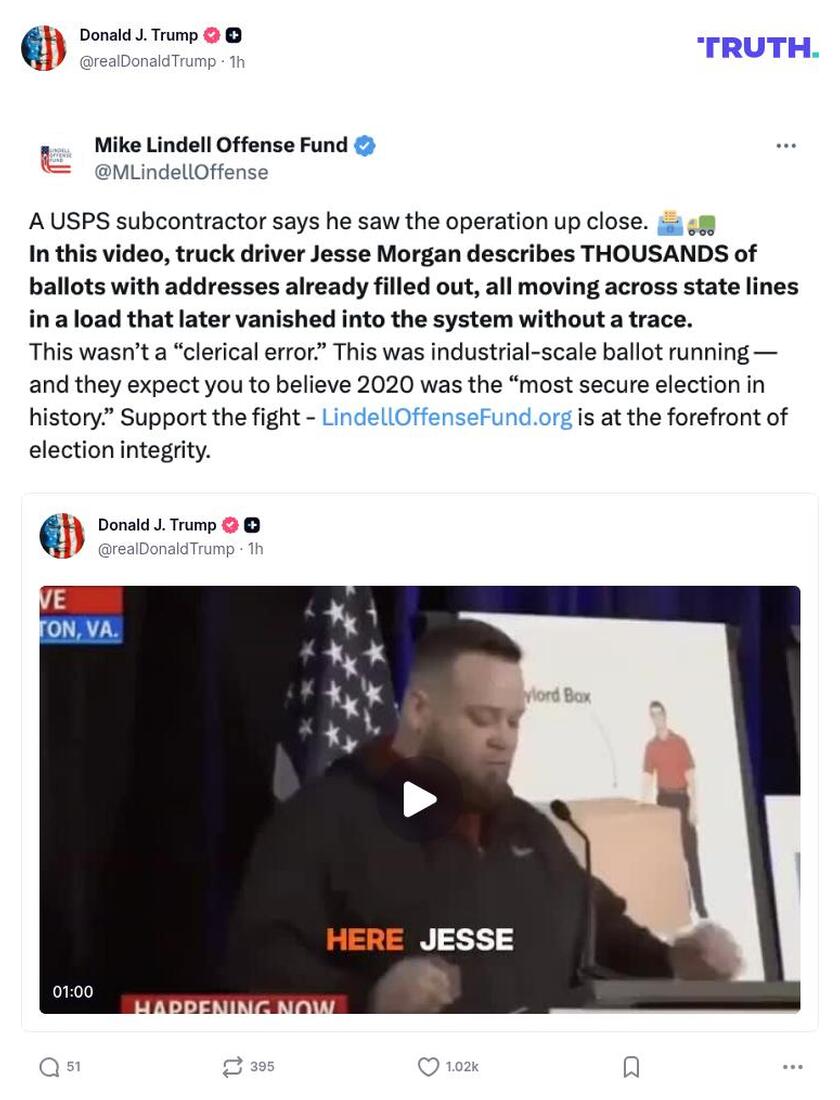Viewport: 840px width, 1100px height.
Task: Open the bottom post options ellipsis
Action: pyautogui.click(x=792, y=1067)
